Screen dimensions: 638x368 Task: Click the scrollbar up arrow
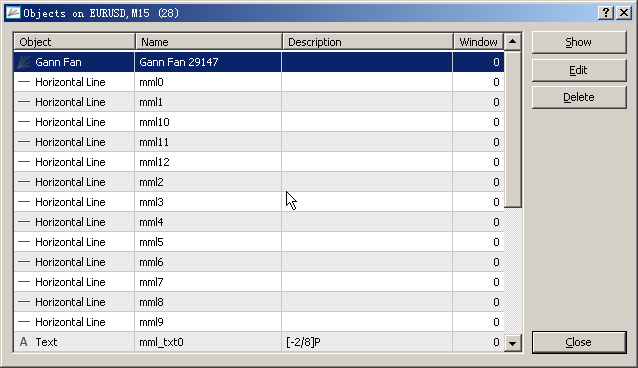[x=513, y=42]
